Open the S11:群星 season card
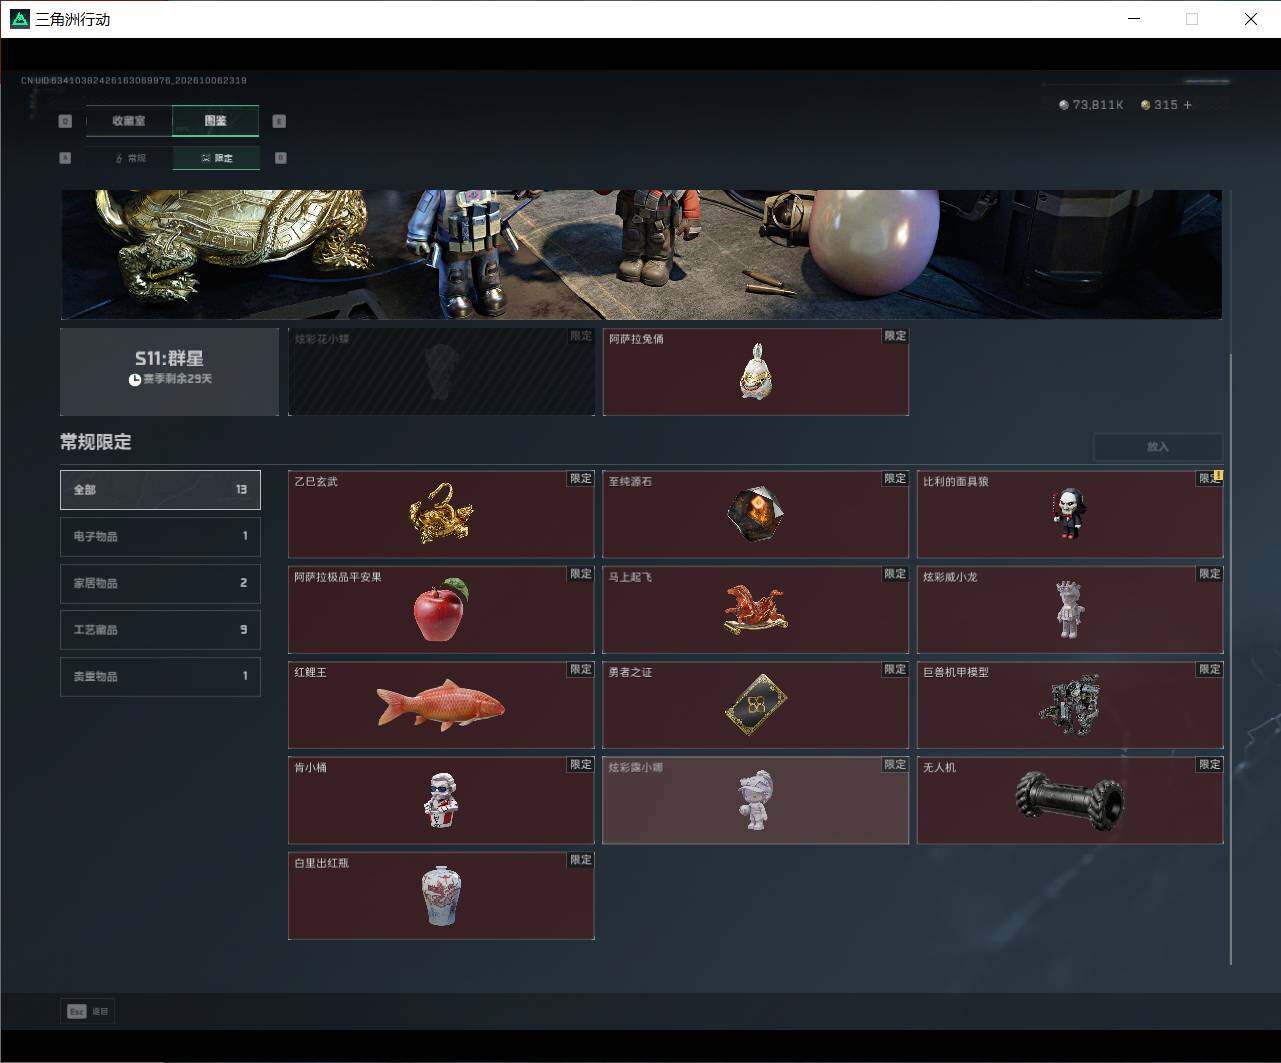The height and width of the screenshot is (1063, 1281). 169,372
